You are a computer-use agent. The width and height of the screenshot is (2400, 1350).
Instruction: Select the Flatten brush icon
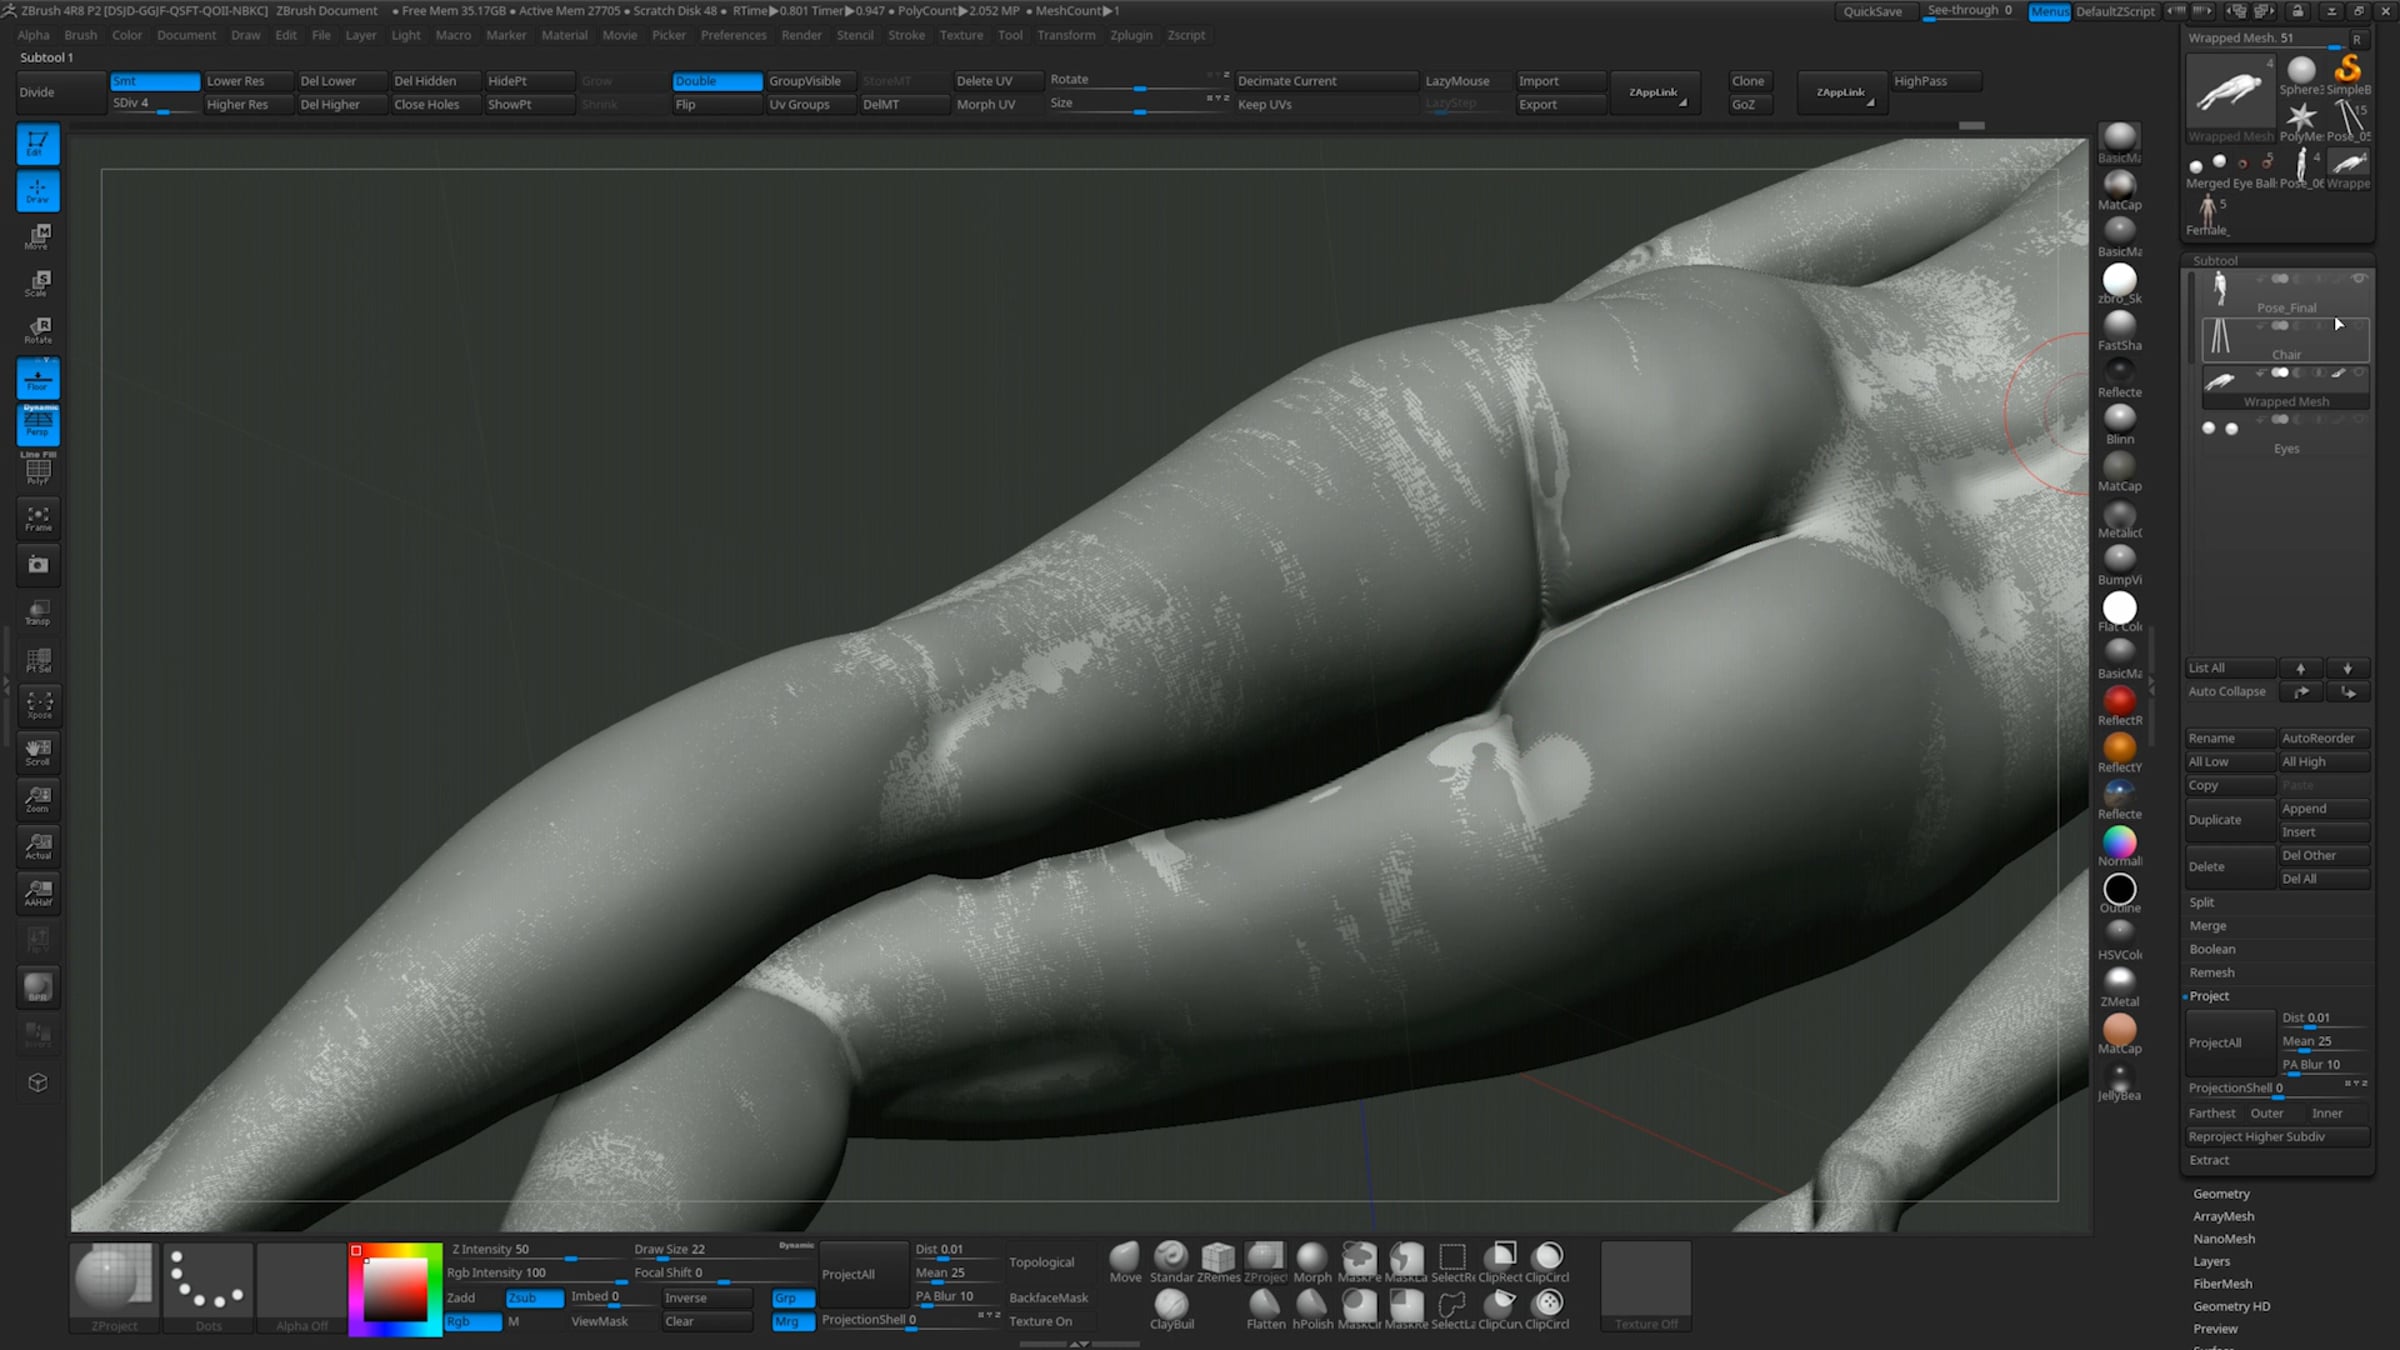pyautogui.click(x=1265, y=1304)
